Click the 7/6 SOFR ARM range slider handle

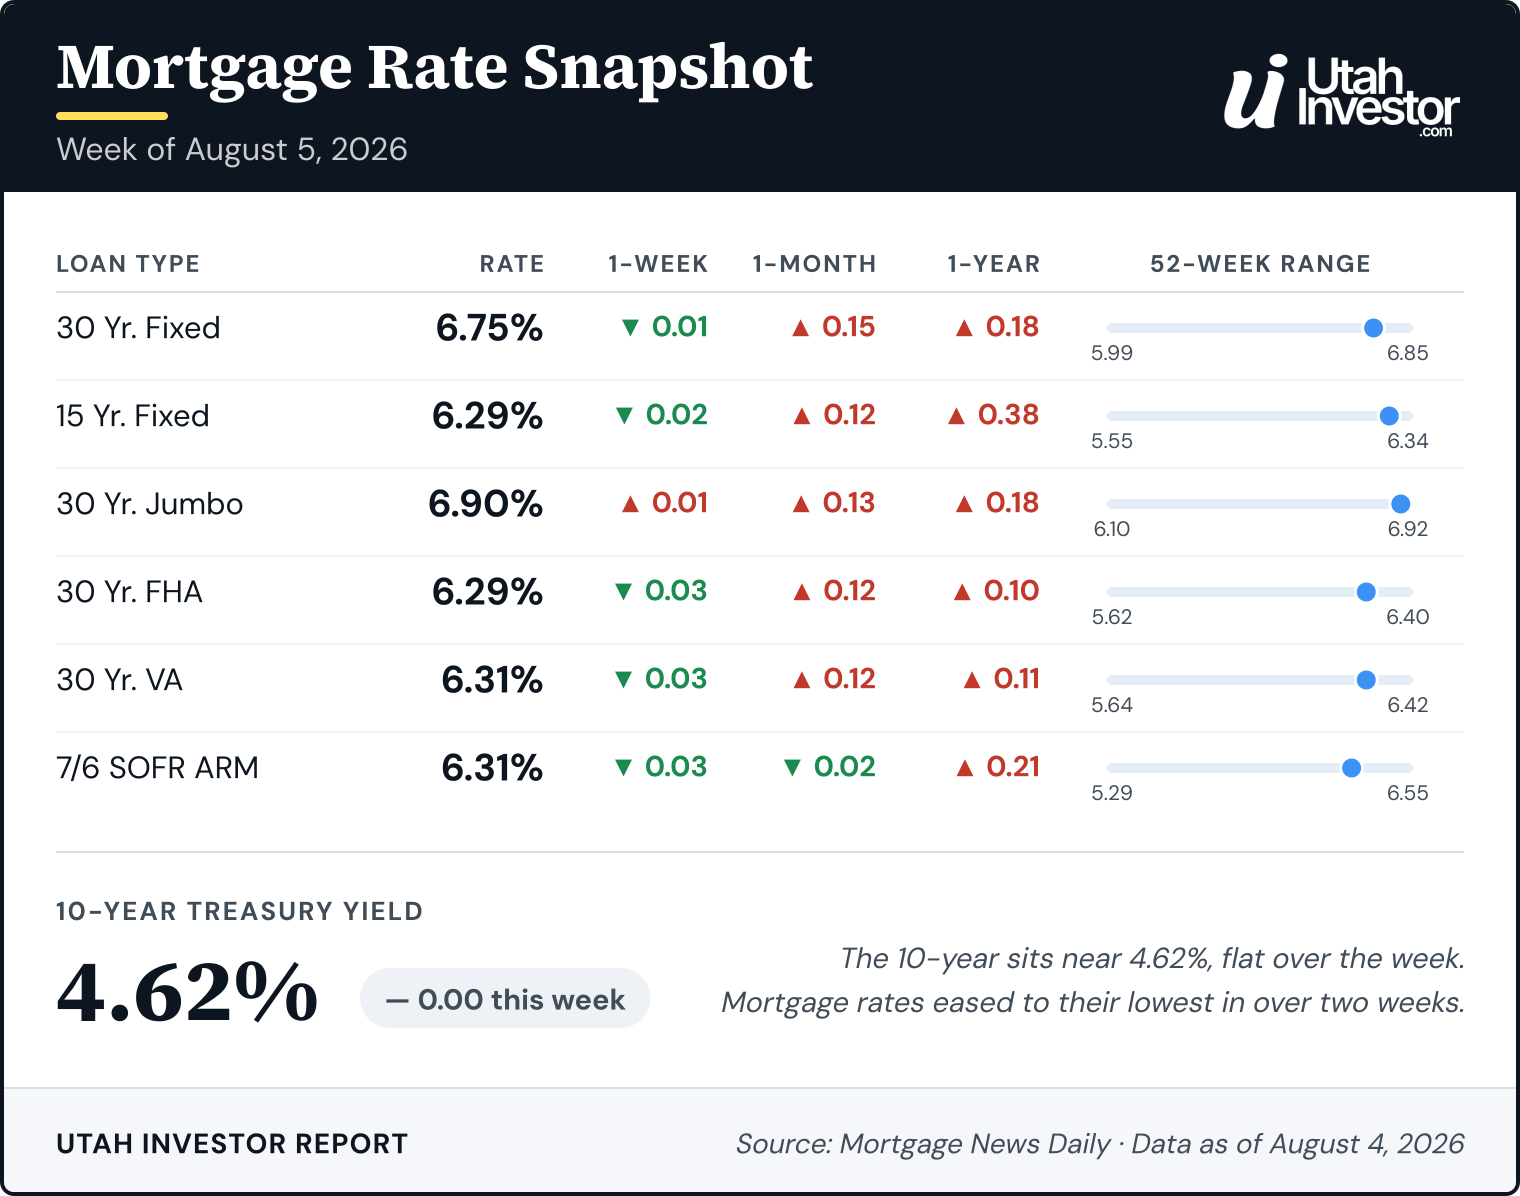tap(1351, 768)
